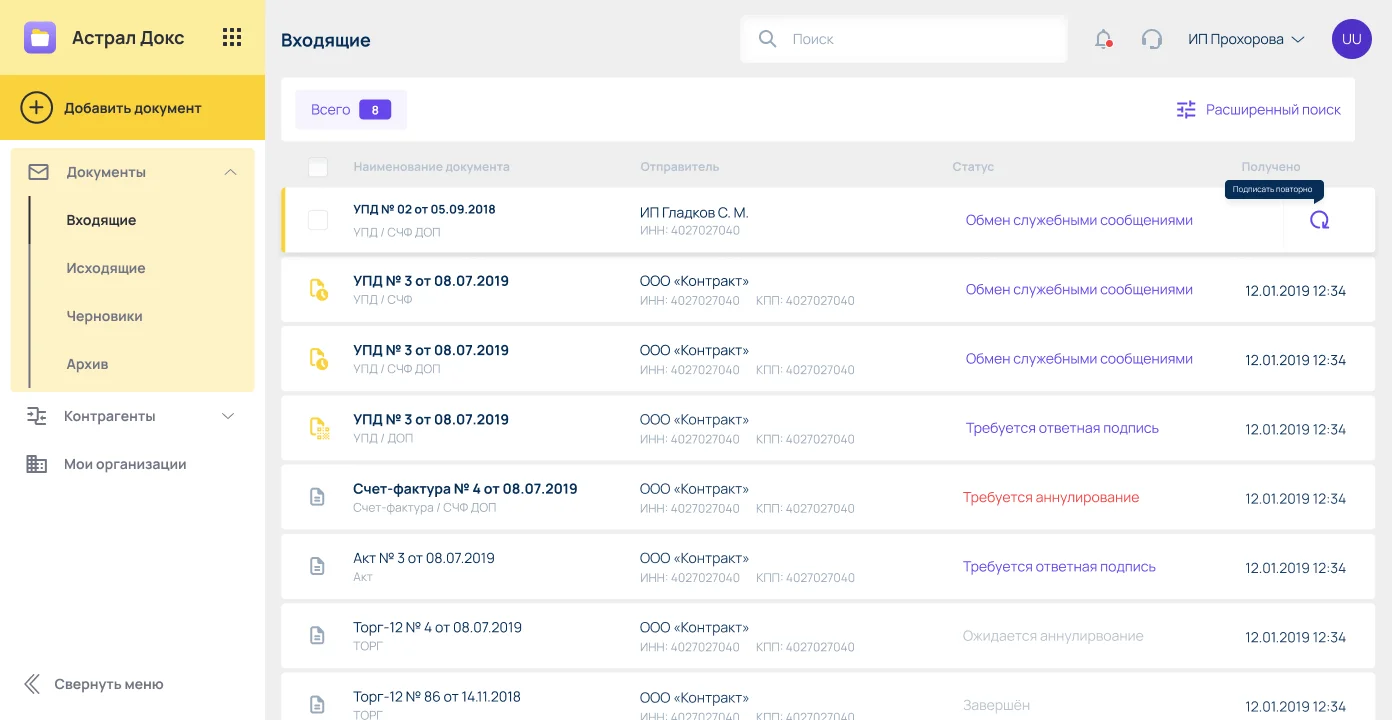1392x720 pixels.
Task: Open the Исходящие folder
Action: click(x=106, y=268)
